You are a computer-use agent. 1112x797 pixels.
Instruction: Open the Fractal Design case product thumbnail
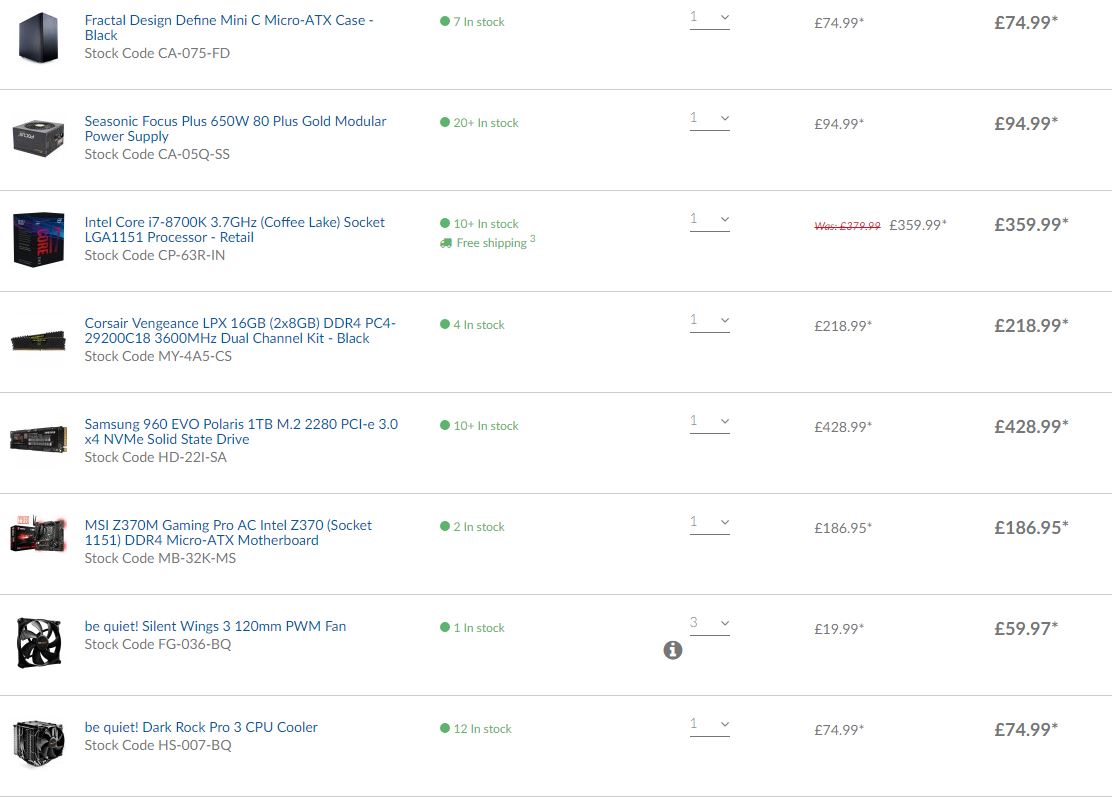[39, 37]
